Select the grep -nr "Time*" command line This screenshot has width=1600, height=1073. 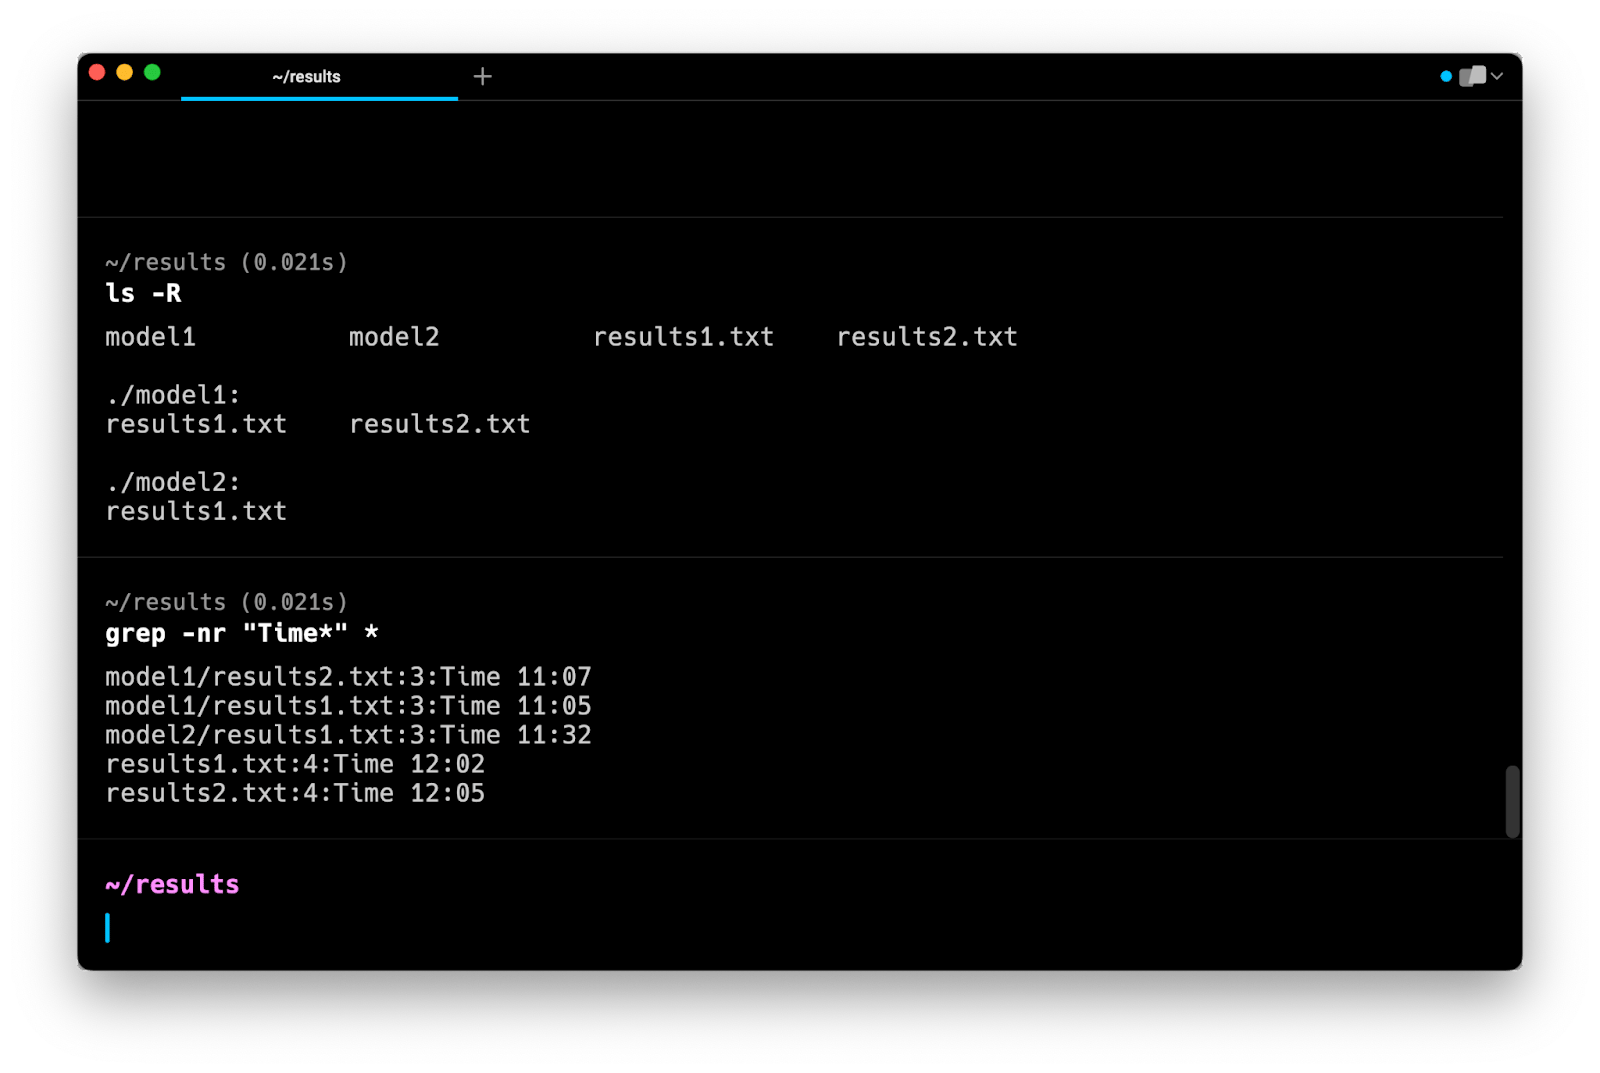point(241,634)
